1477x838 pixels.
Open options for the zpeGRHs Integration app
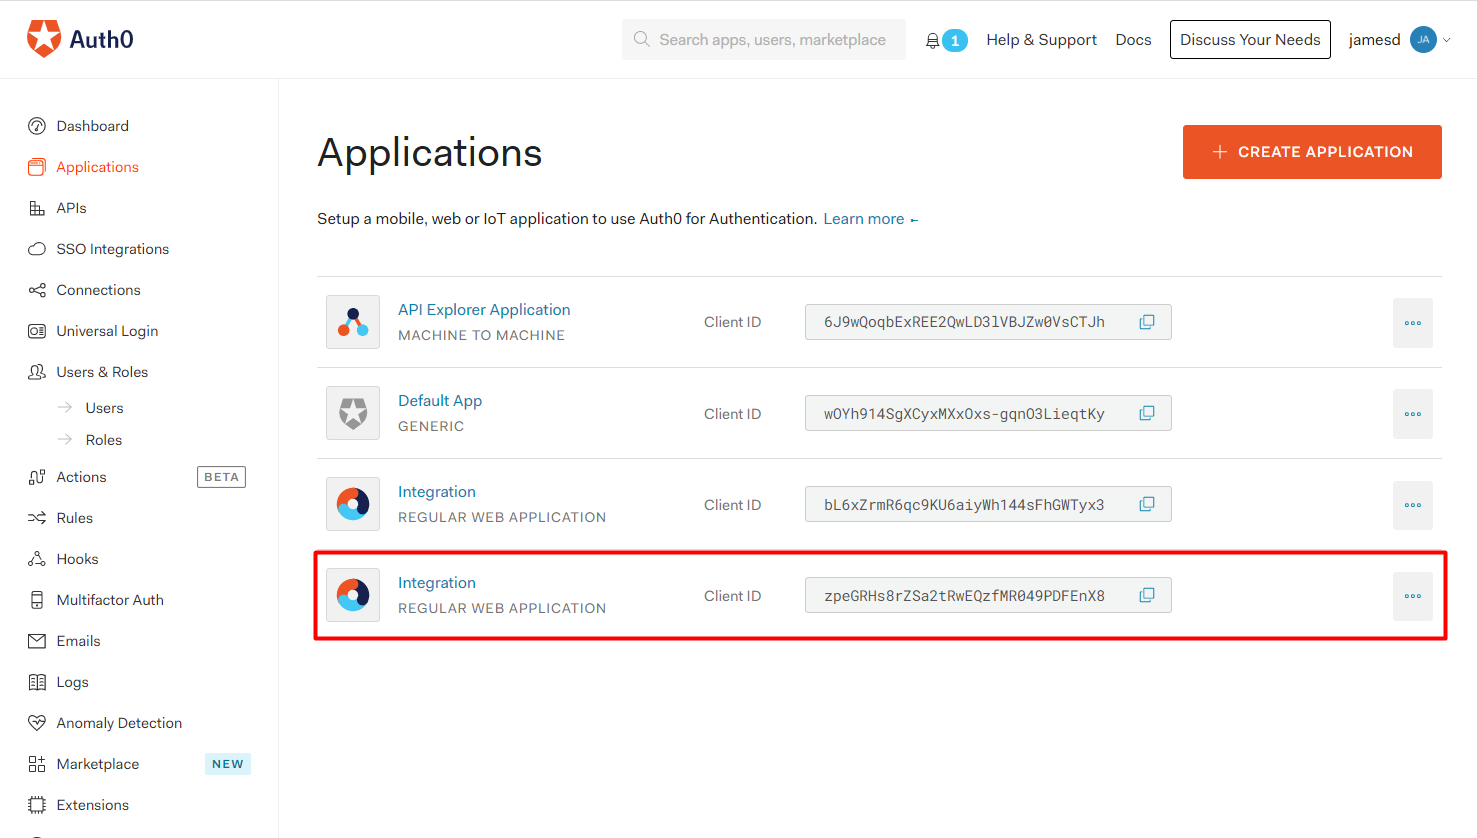click(1413, 596)
